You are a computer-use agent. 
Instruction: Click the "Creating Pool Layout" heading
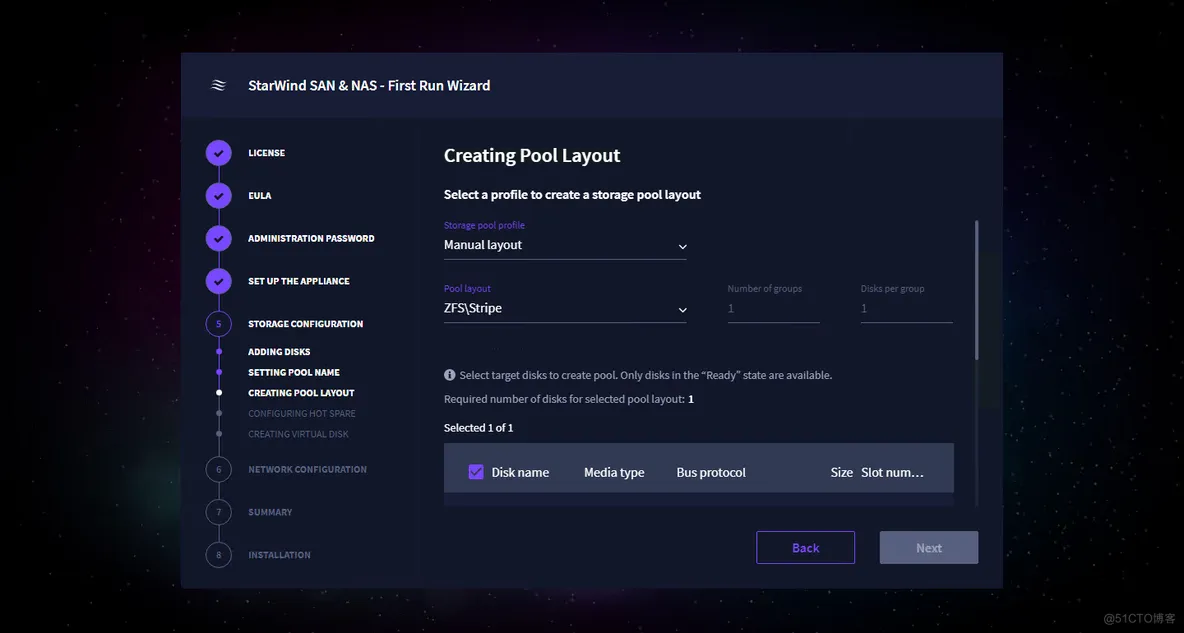pos(532,156)
